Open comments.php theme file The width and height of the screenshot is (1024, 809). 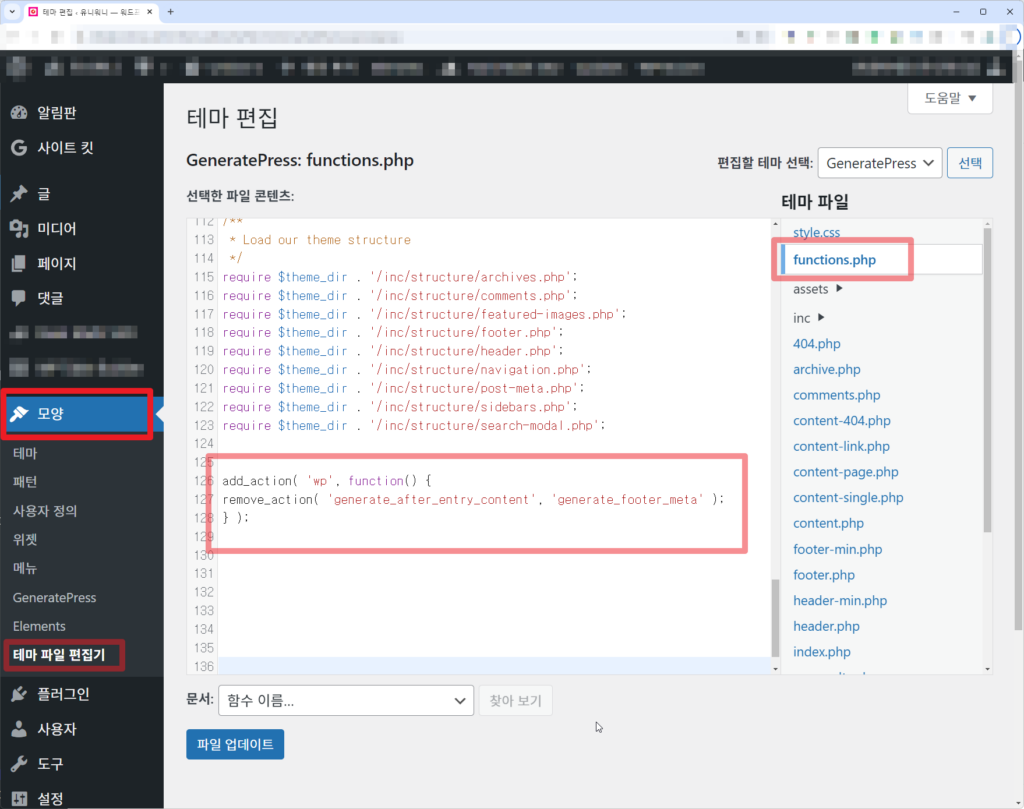click(837, 395)
